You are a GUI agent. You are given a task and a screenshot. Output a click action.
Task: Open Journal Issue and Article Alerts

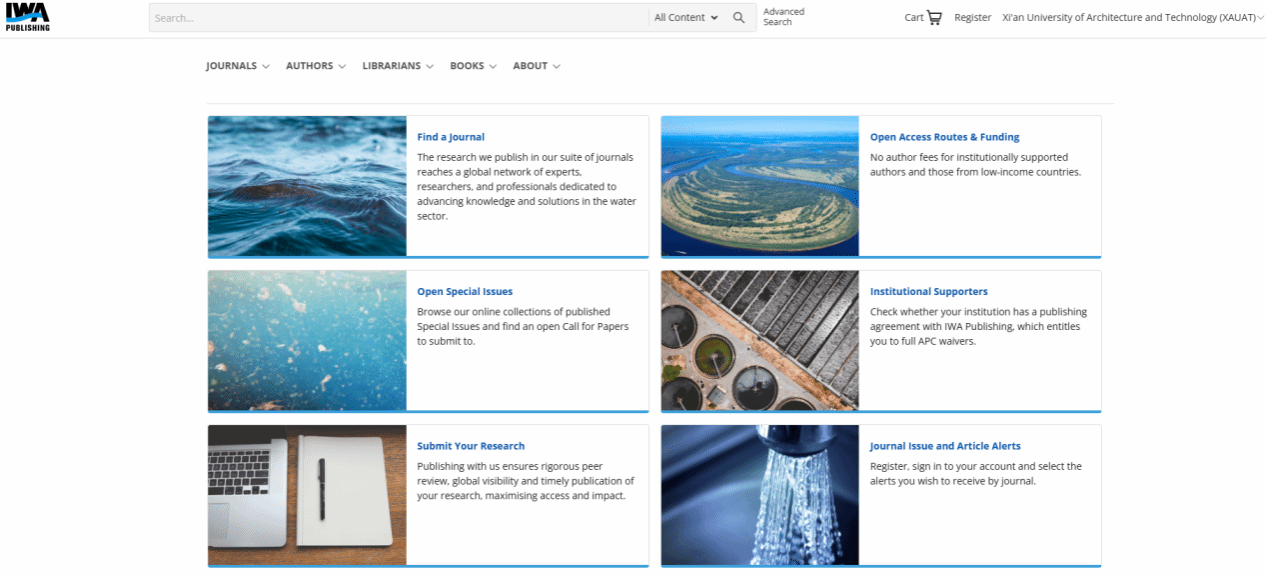point(945,446)
